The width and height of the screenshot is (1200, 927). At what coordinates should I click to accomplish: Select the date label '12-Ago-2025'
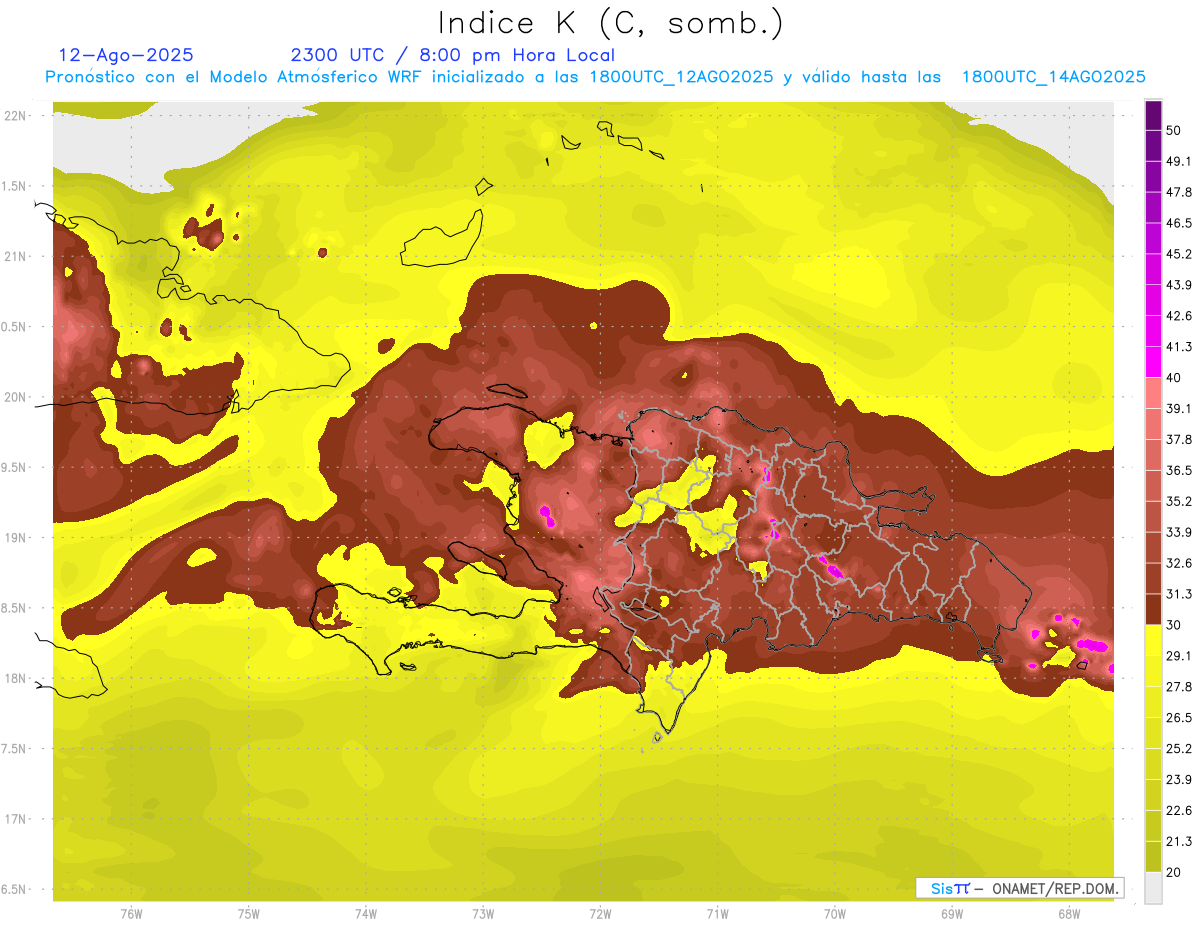[x=126, y=55]
